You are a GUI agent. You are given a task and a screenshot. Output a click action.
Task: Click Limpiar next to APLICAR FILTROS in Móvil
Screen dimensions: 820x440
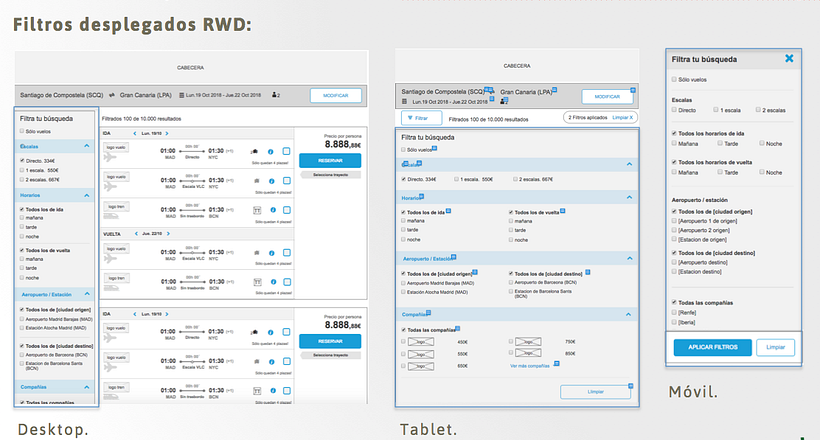776,347
